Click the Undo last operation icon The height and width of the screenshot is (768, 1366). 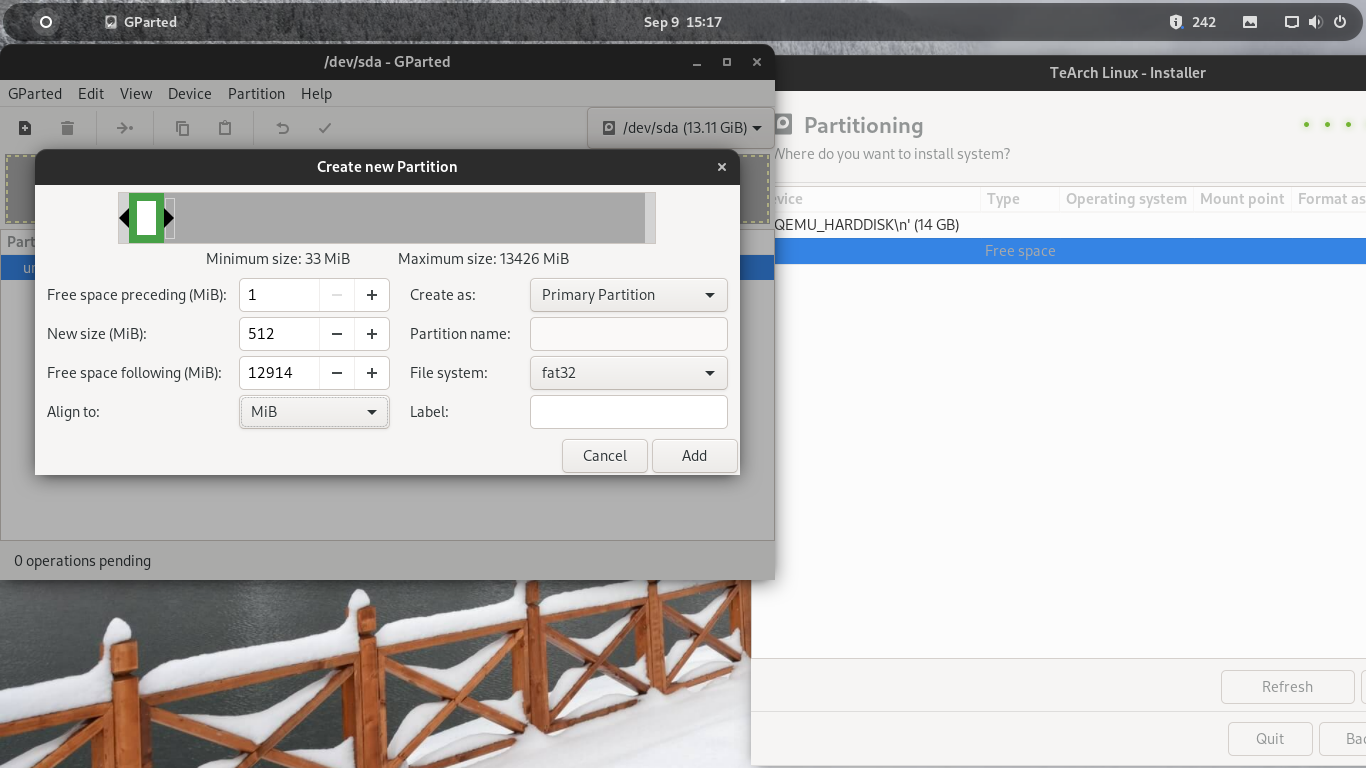(283, 128)
